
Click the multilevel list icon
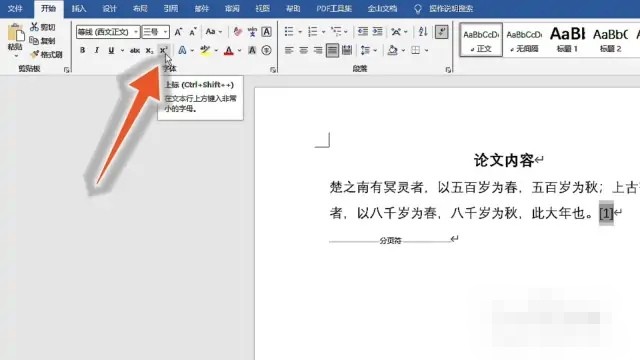[x=336, y=31]
